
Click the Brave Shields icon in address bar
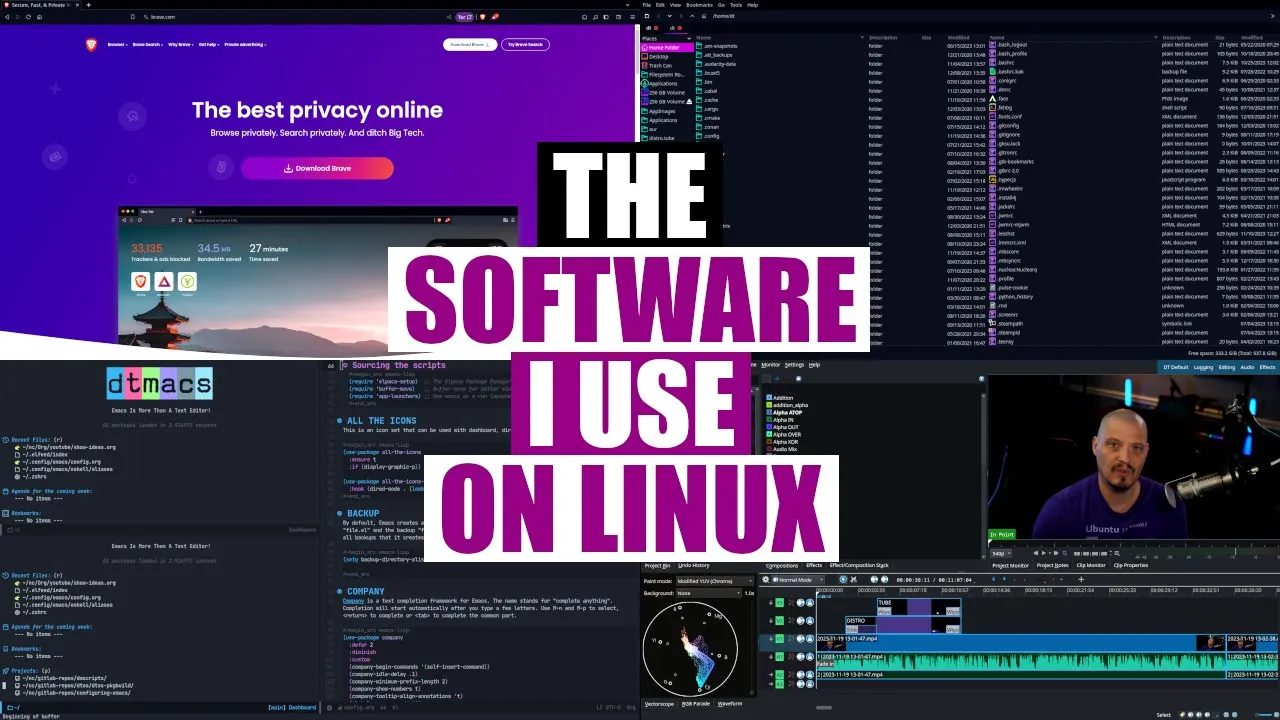click(483, 16)
